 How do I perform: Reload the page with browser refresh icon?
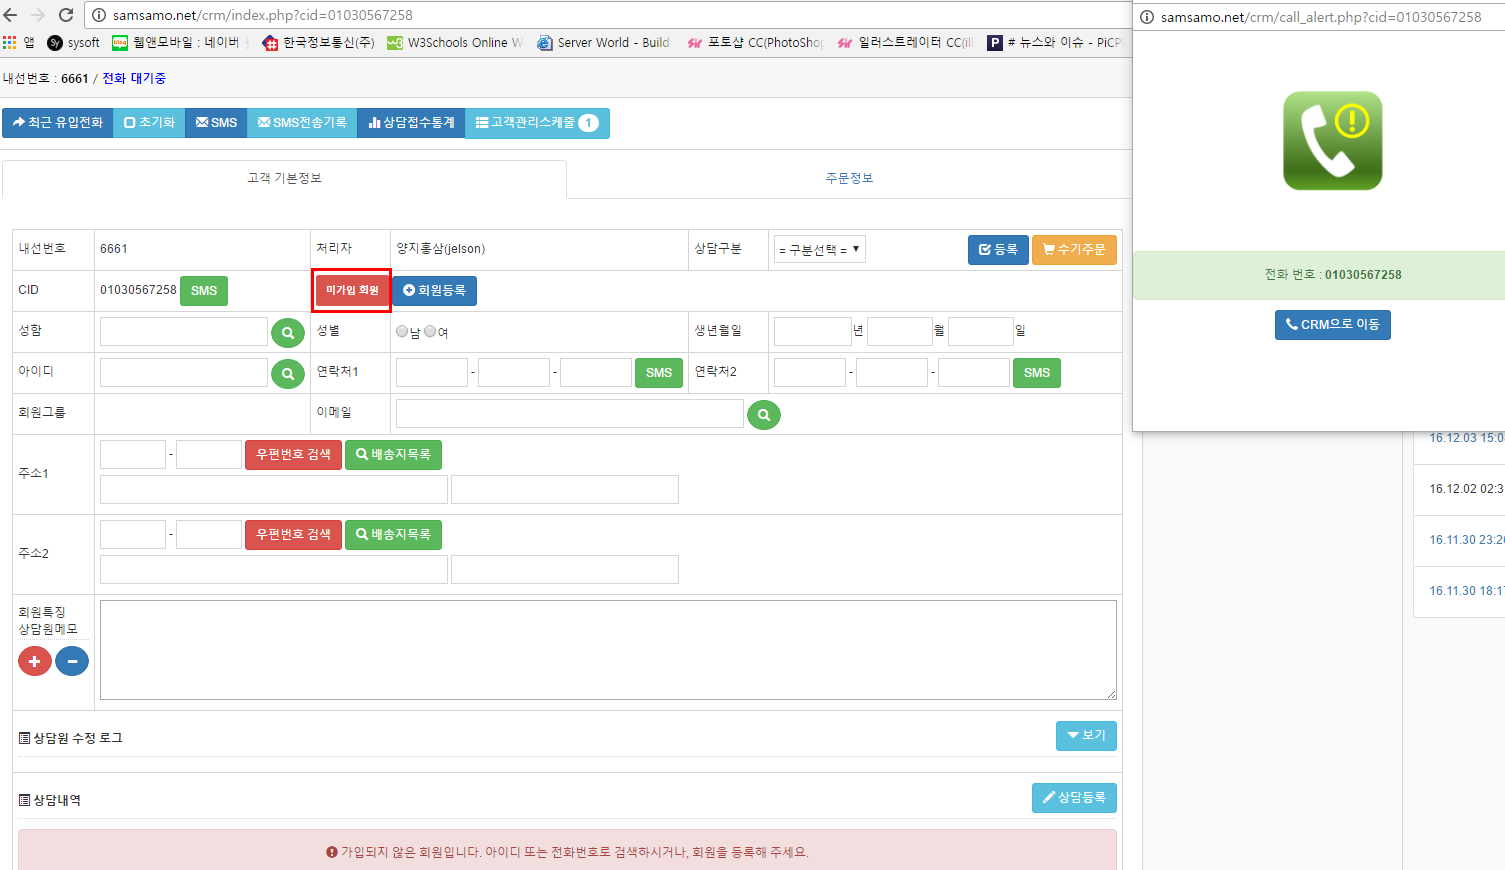(66, 15)
